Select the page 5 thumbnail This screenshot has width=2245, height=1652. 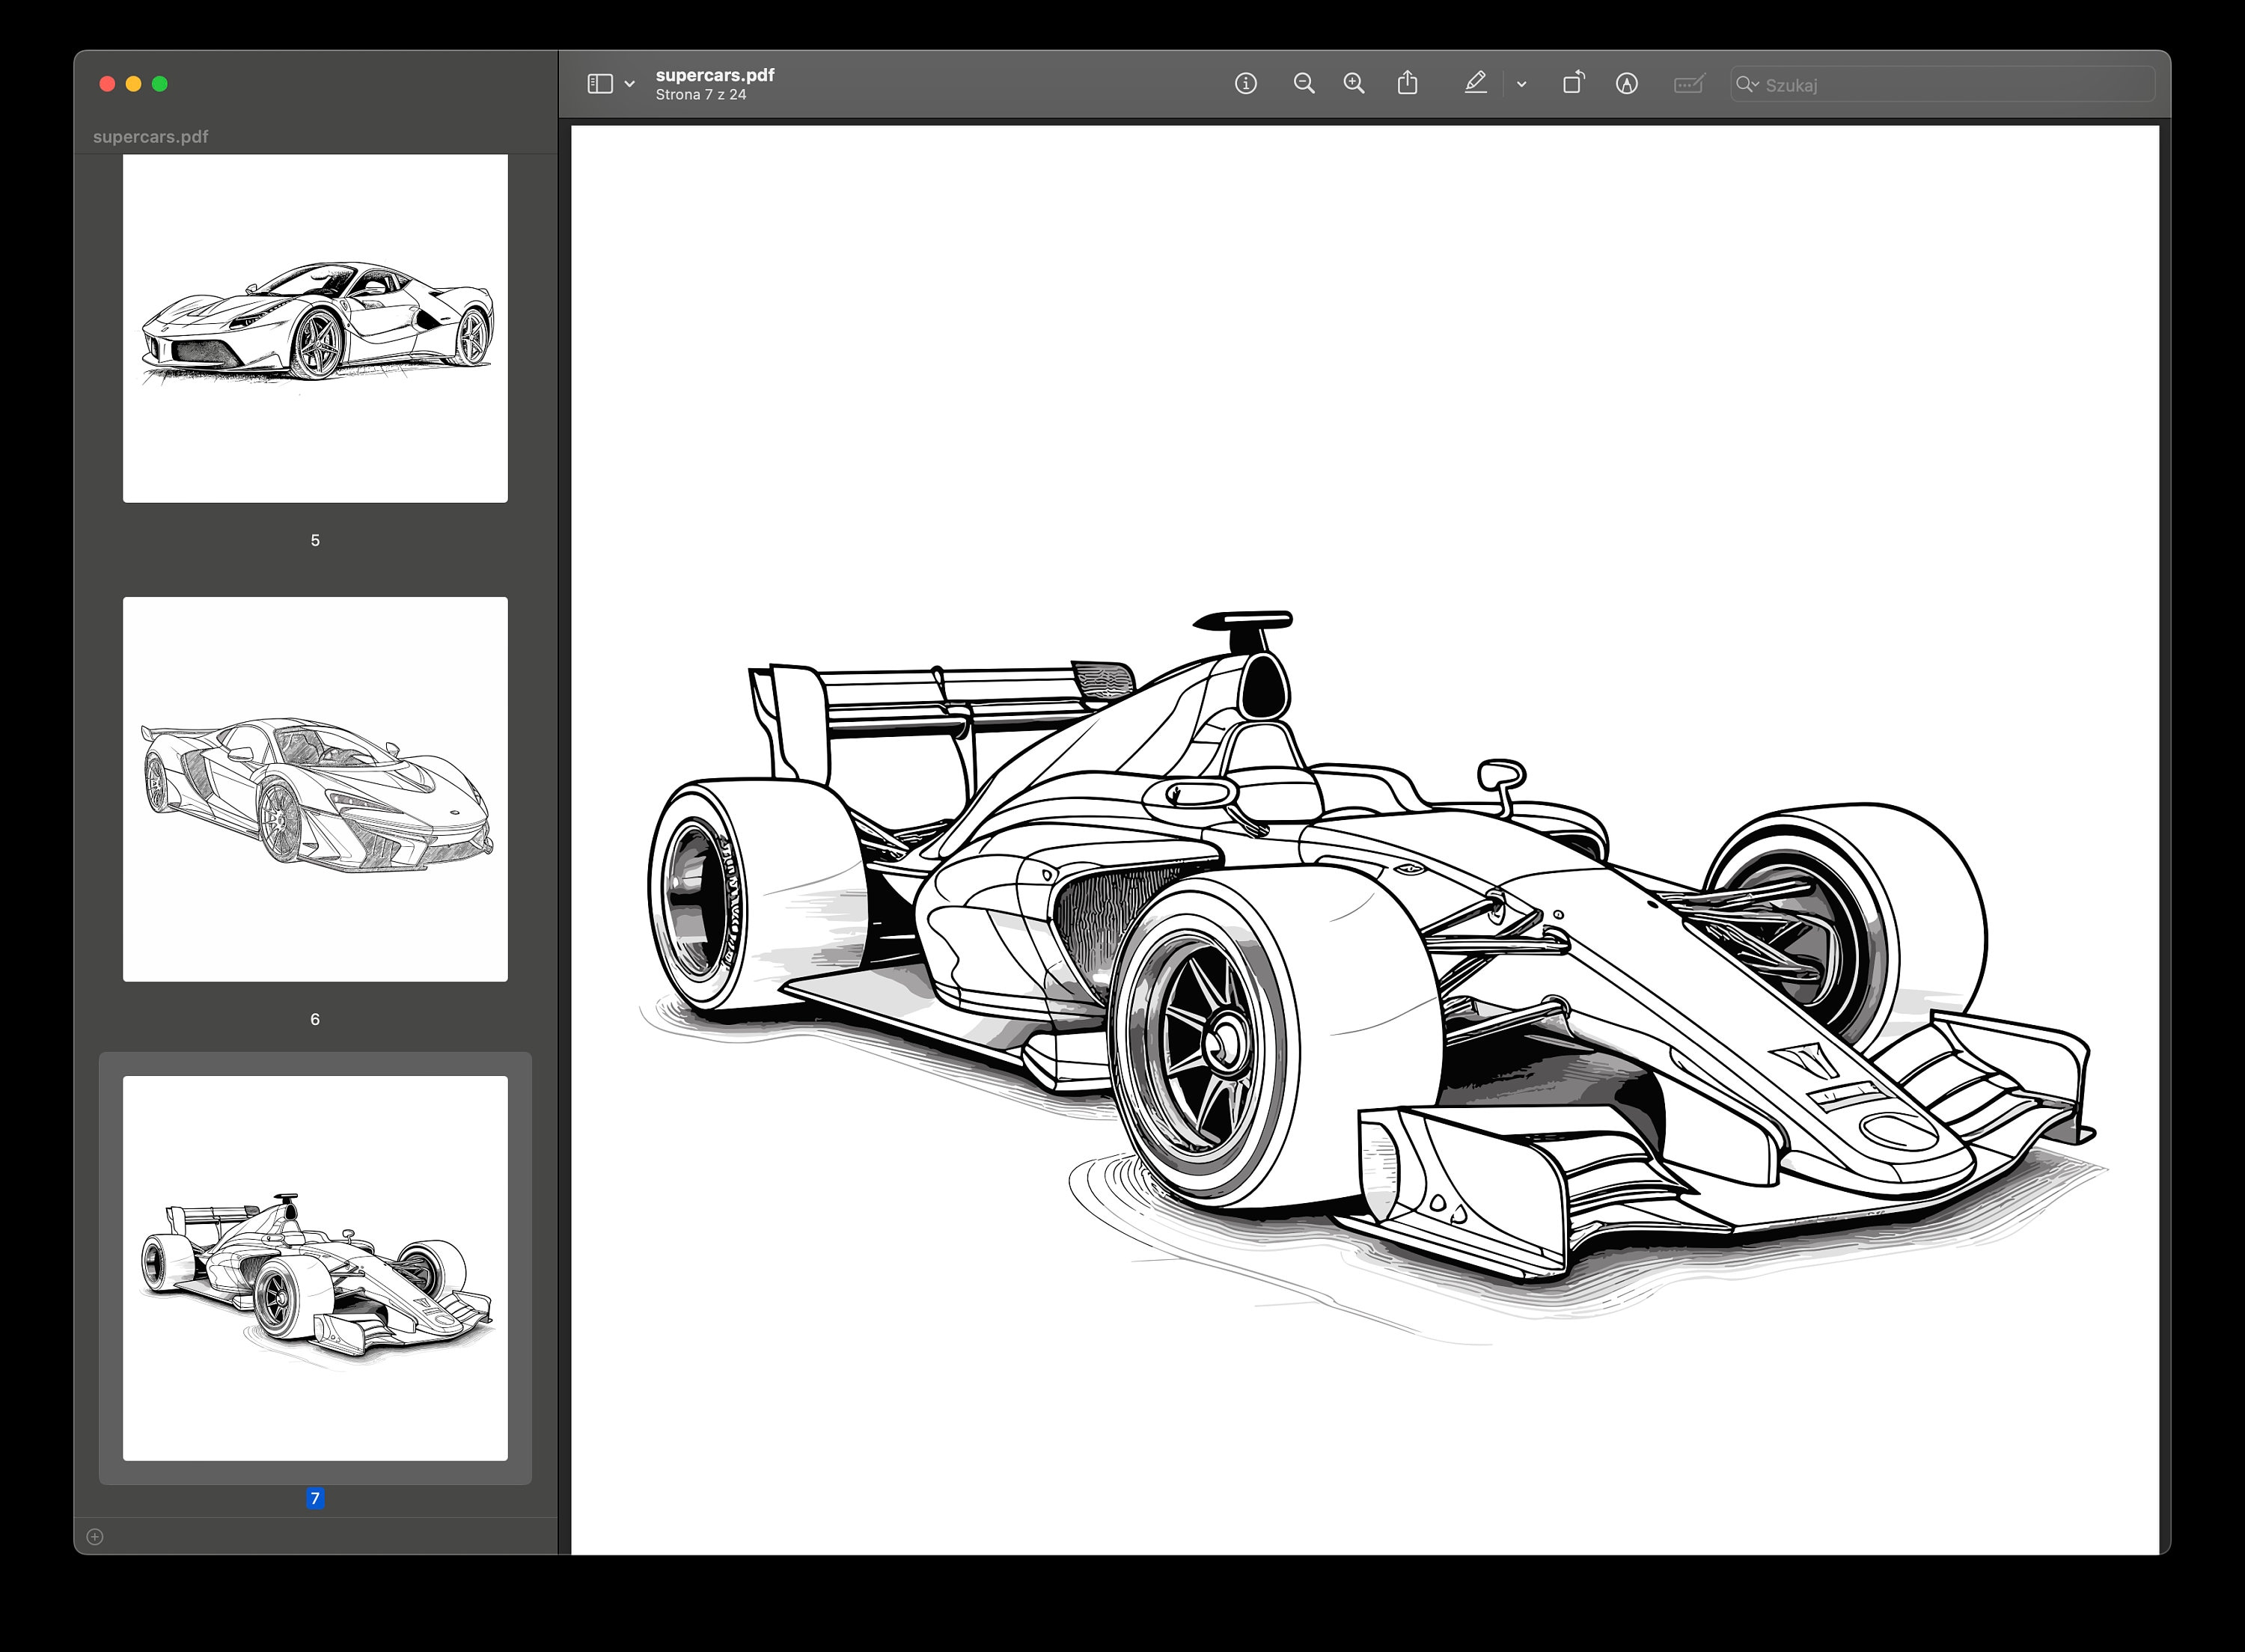[315, 328]
